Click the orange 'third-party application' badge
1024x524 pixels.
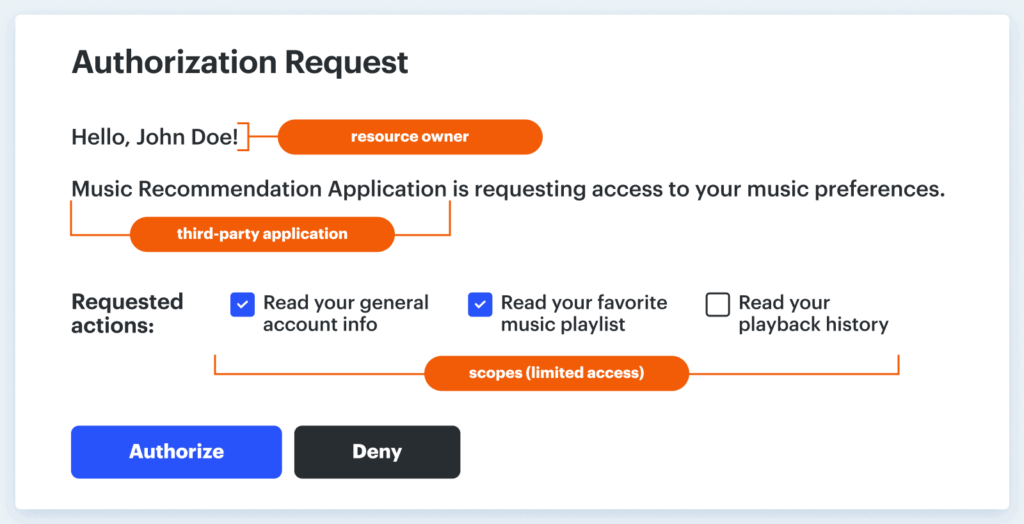pyautogui.click(x=262, y=234)
